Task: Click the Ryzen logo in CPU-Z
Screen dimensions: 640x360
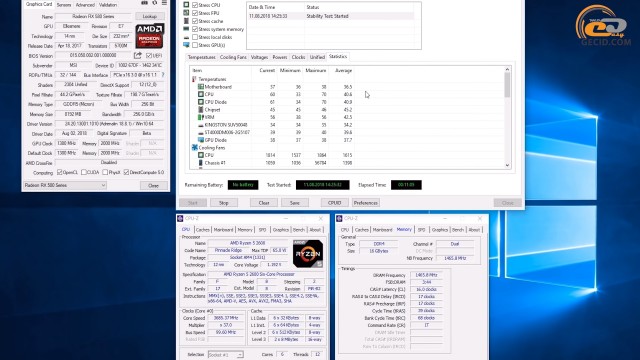Action: point(308,253)
